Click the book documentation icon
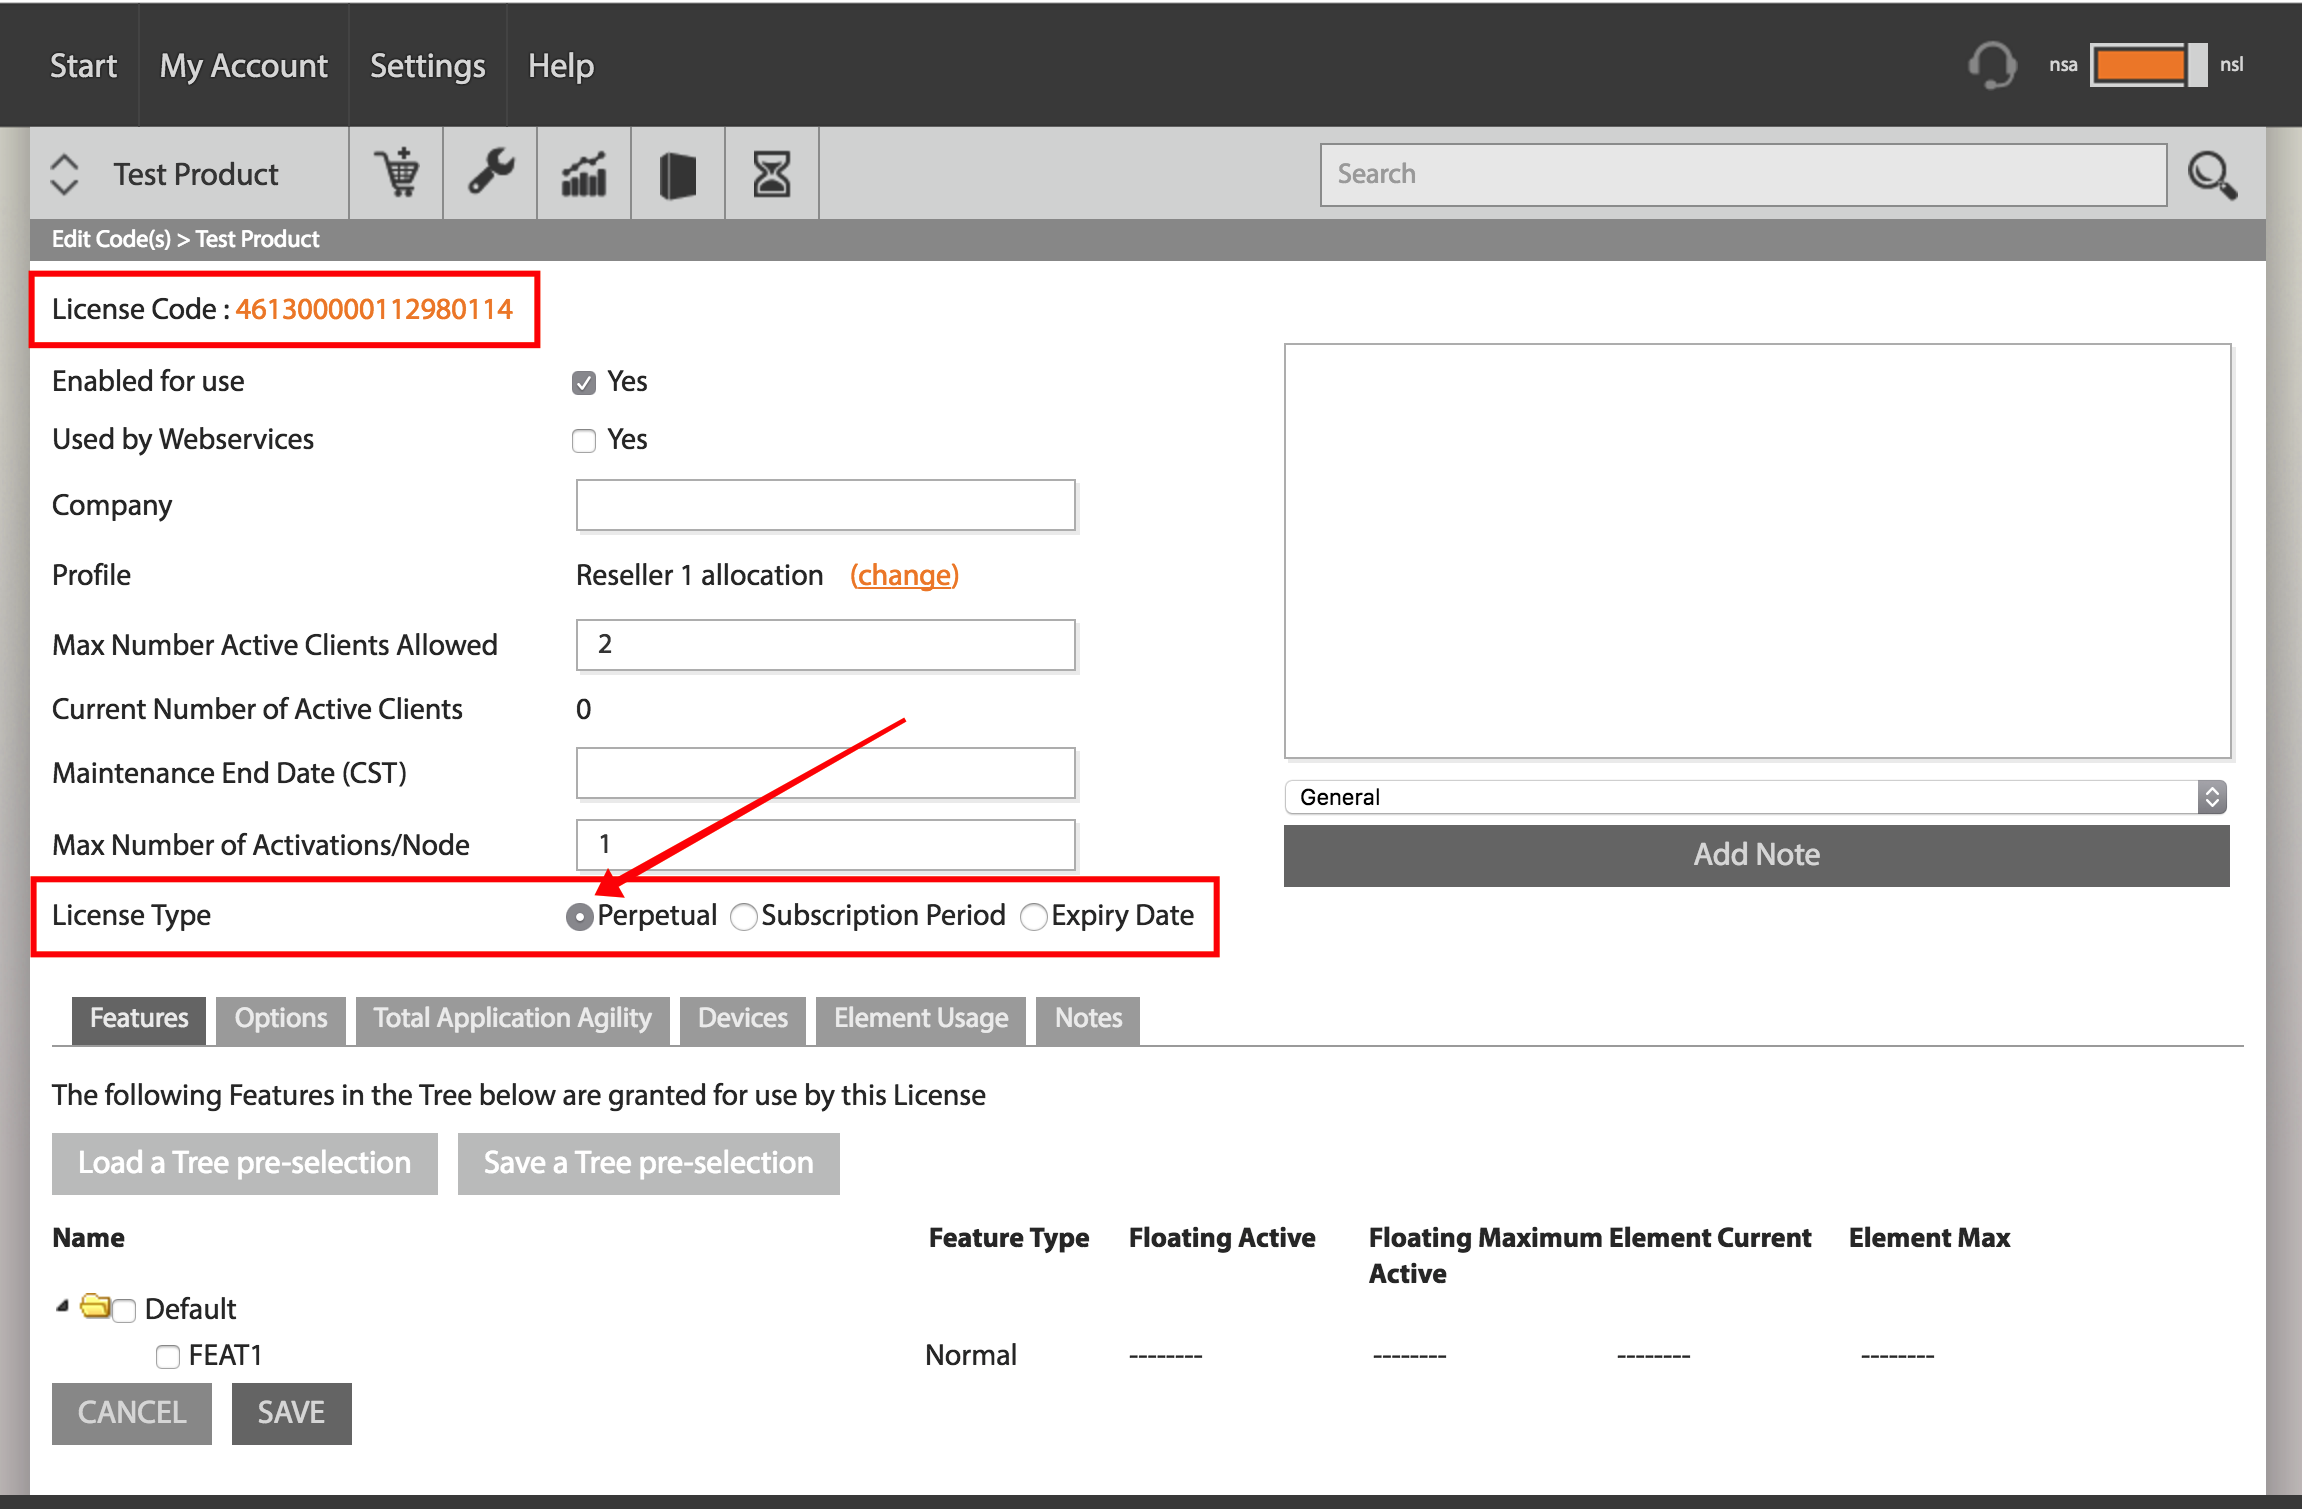The height and width of the screenshot is (1509, 2302). [678, 175]
